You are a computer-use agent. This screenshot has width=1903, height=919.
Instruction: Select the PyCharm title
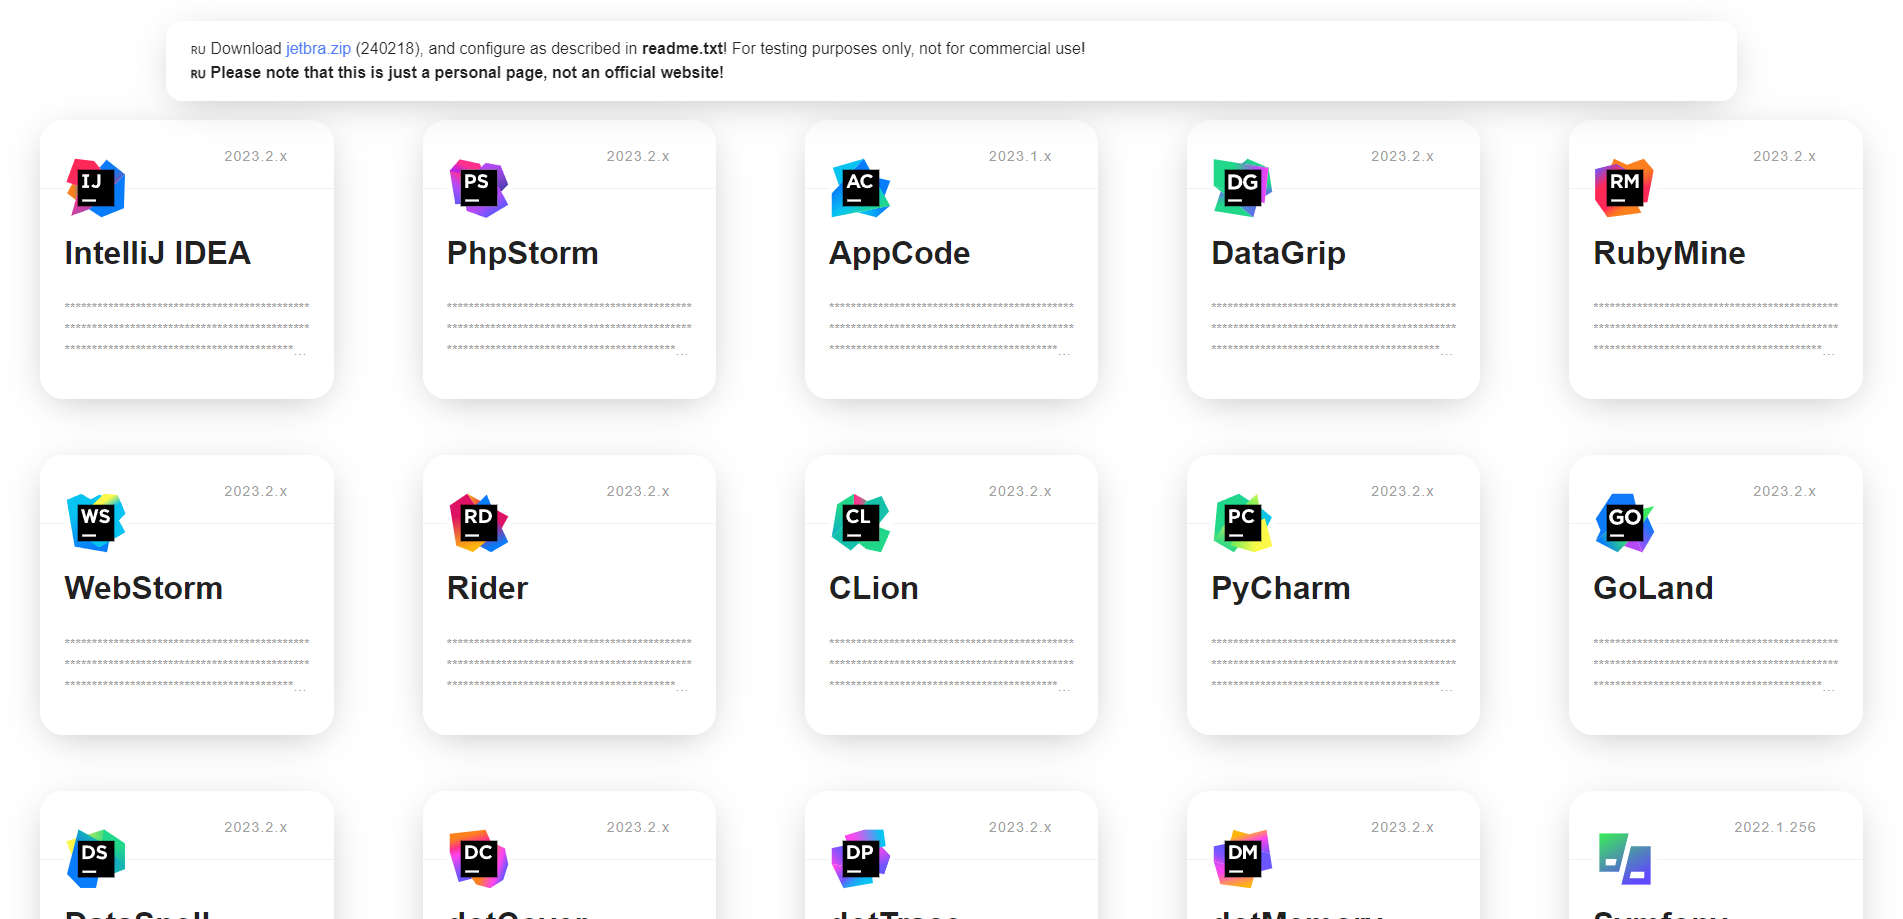coord(1280,588)
